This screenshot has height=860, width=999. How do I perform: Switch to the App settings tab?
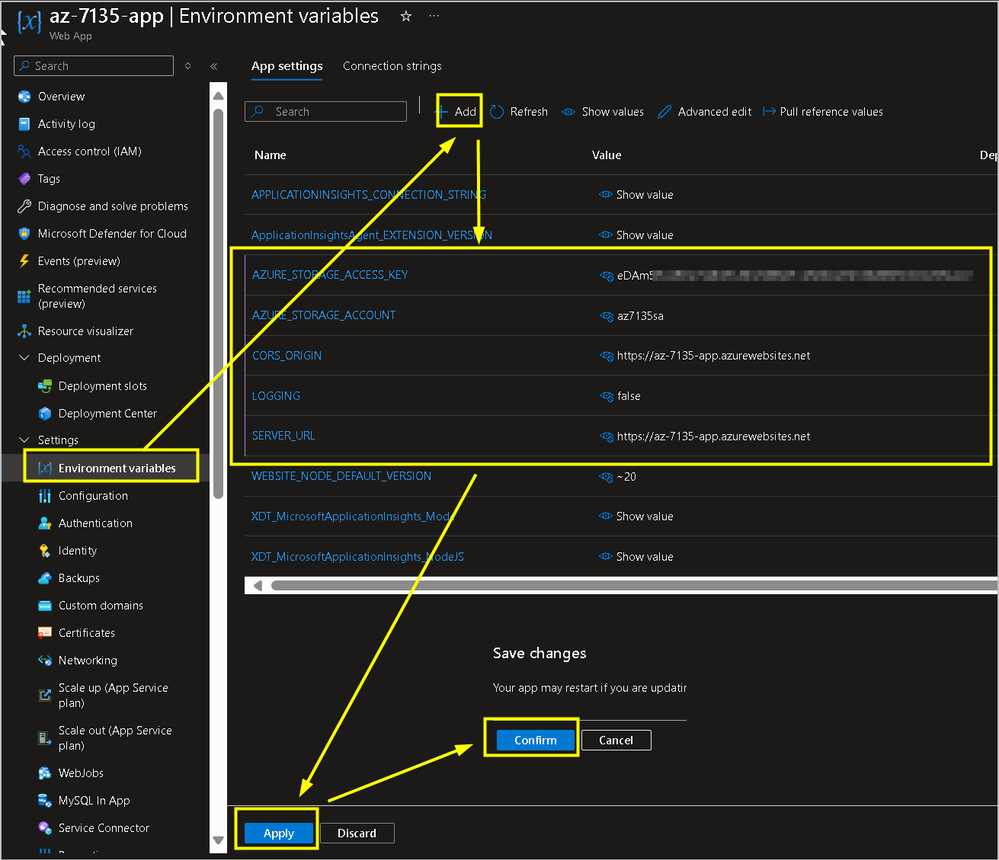(x=287, y=66)
